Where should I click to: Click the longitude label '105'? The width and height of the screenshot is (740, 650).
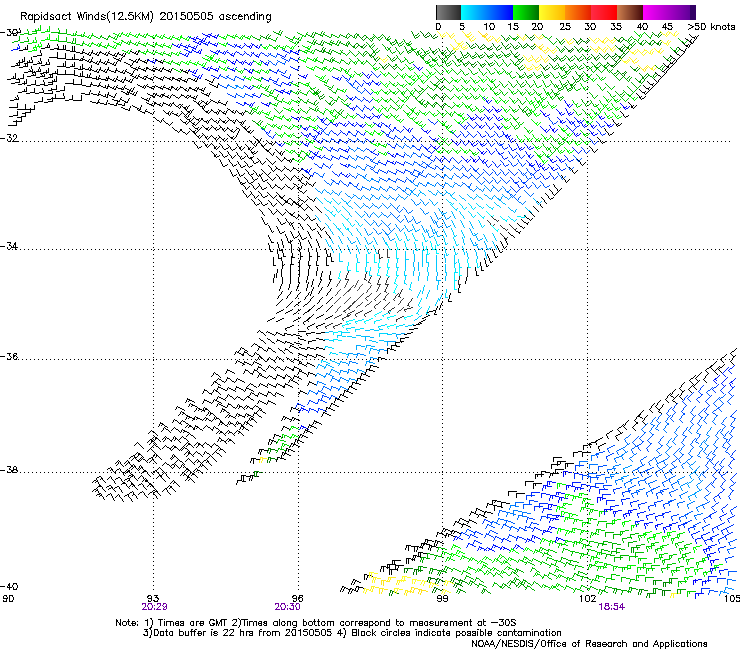pyautogui.click(x=732, y=599)
